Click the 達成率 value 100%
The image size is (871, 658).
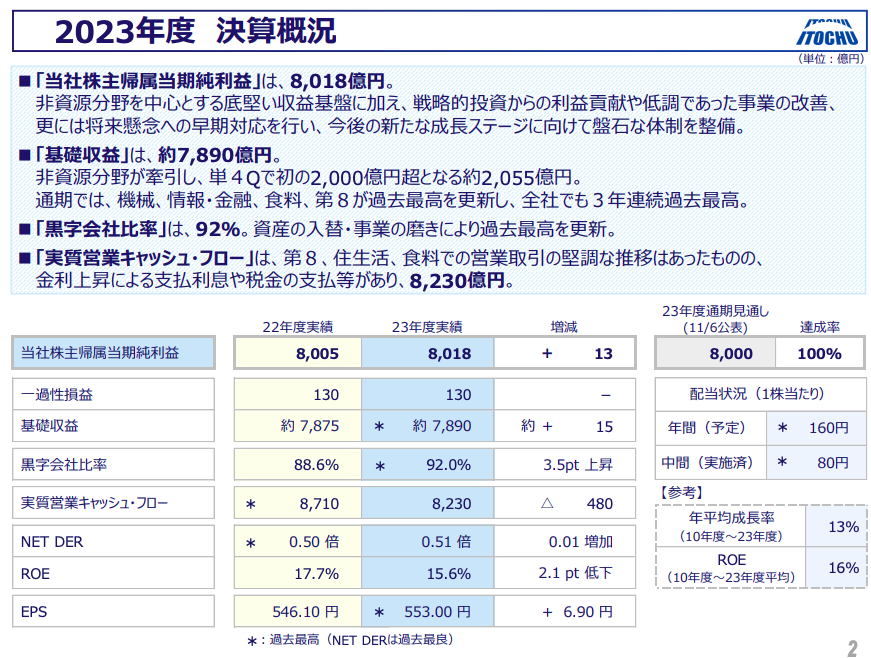click(x=819, y=353)
